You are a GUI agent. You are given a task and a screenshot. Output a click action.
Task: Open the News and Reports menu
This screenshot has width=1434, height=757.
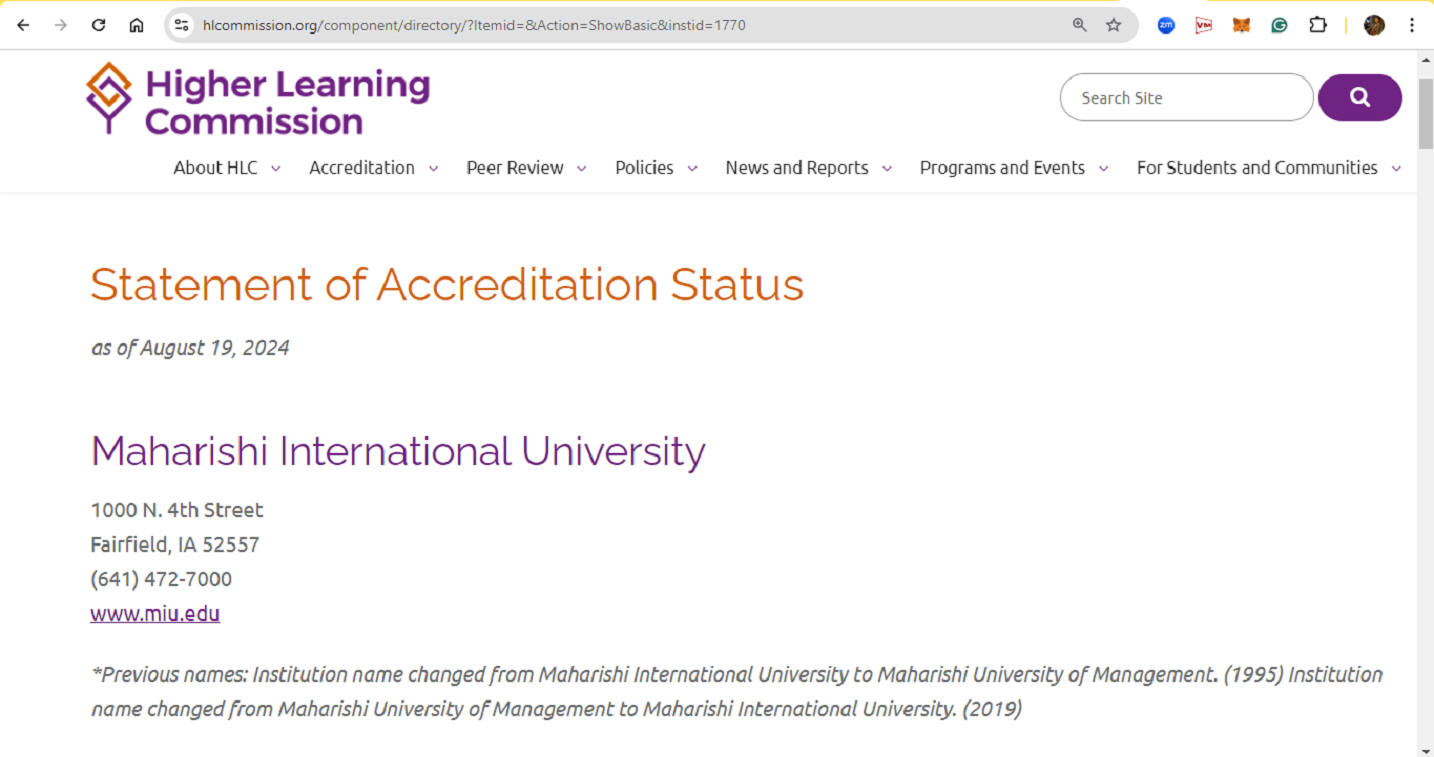797,168
